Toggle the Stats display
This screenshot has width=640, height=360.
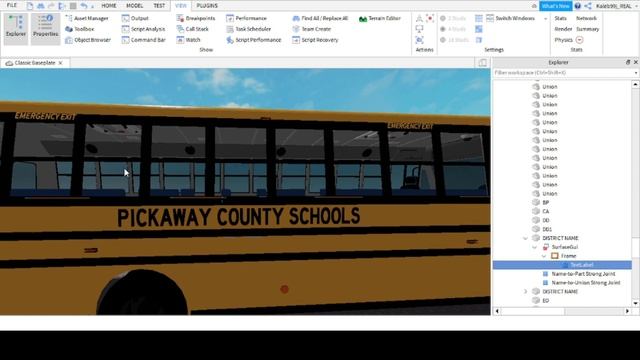pos(560,18)
